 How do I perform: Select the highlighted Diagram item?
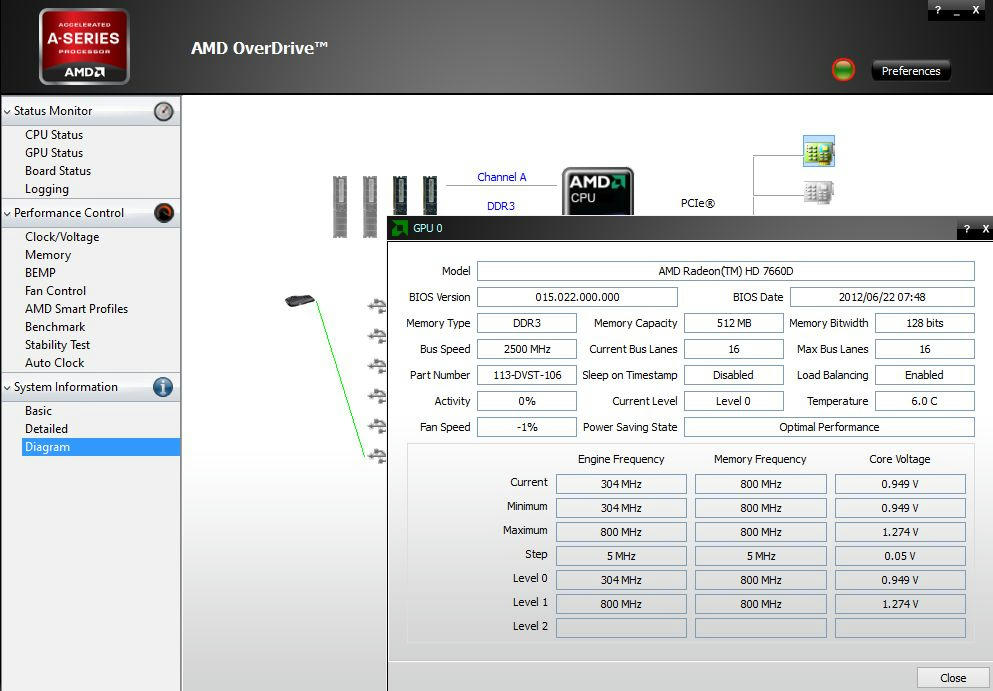point(101,447)
